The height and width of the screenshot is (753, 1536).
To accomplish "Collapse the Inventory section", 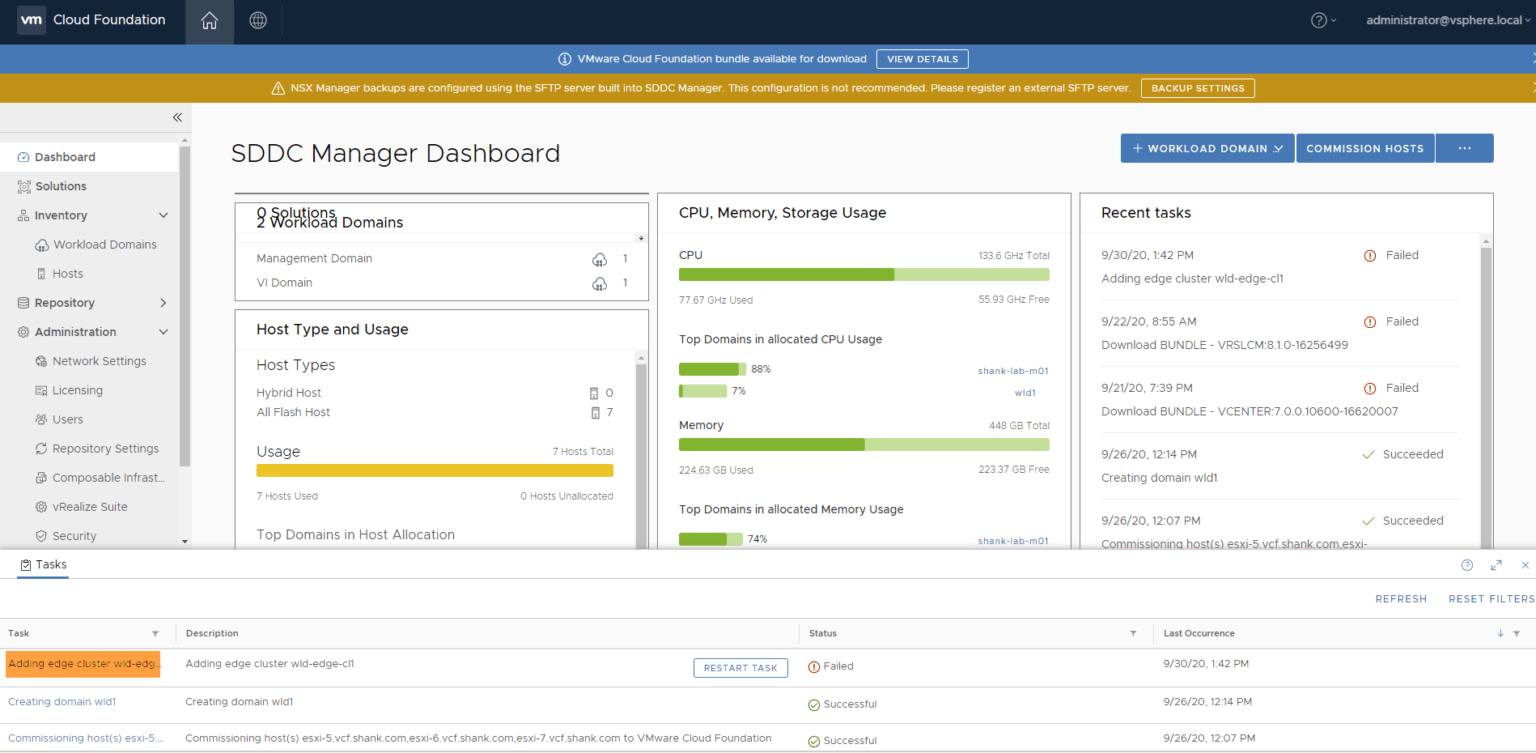I will coord(164,216).
